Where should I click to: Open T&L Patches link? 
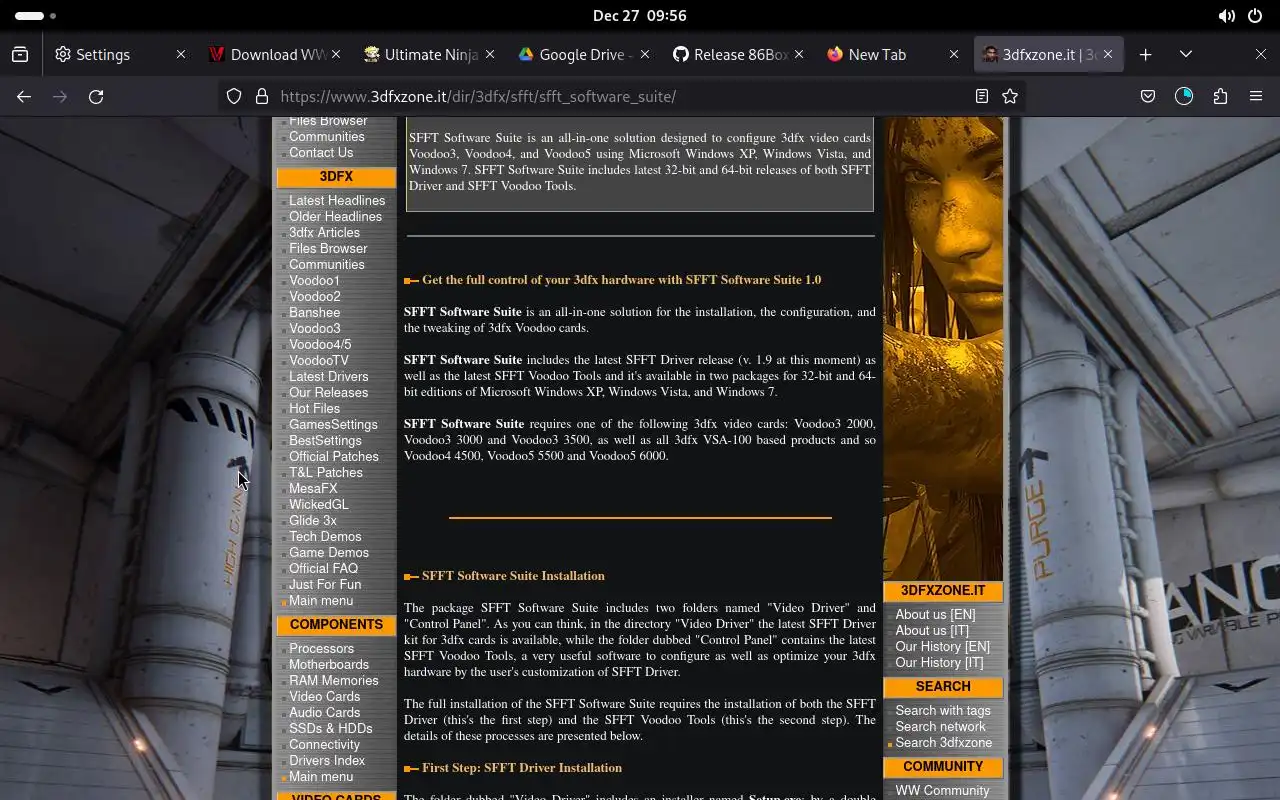(326, 473)
